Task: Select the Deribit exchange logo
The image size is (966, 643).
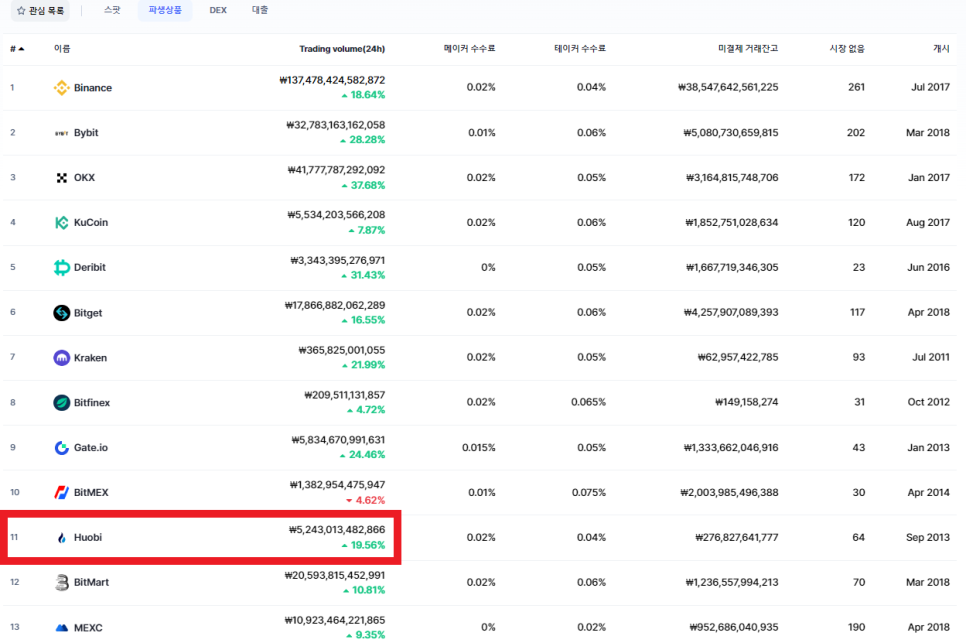Action: coord(63,267)
